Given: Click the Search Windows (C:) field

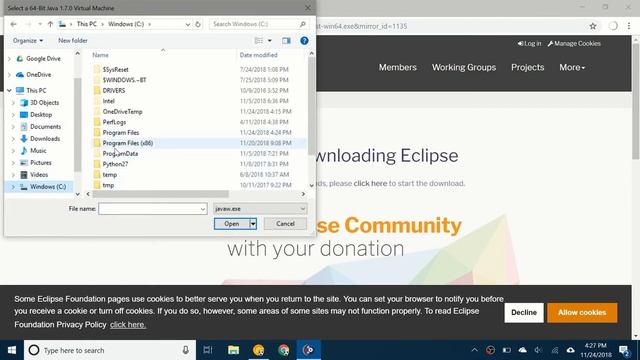Looking at the screenshot, I should (x=258, y=24).
